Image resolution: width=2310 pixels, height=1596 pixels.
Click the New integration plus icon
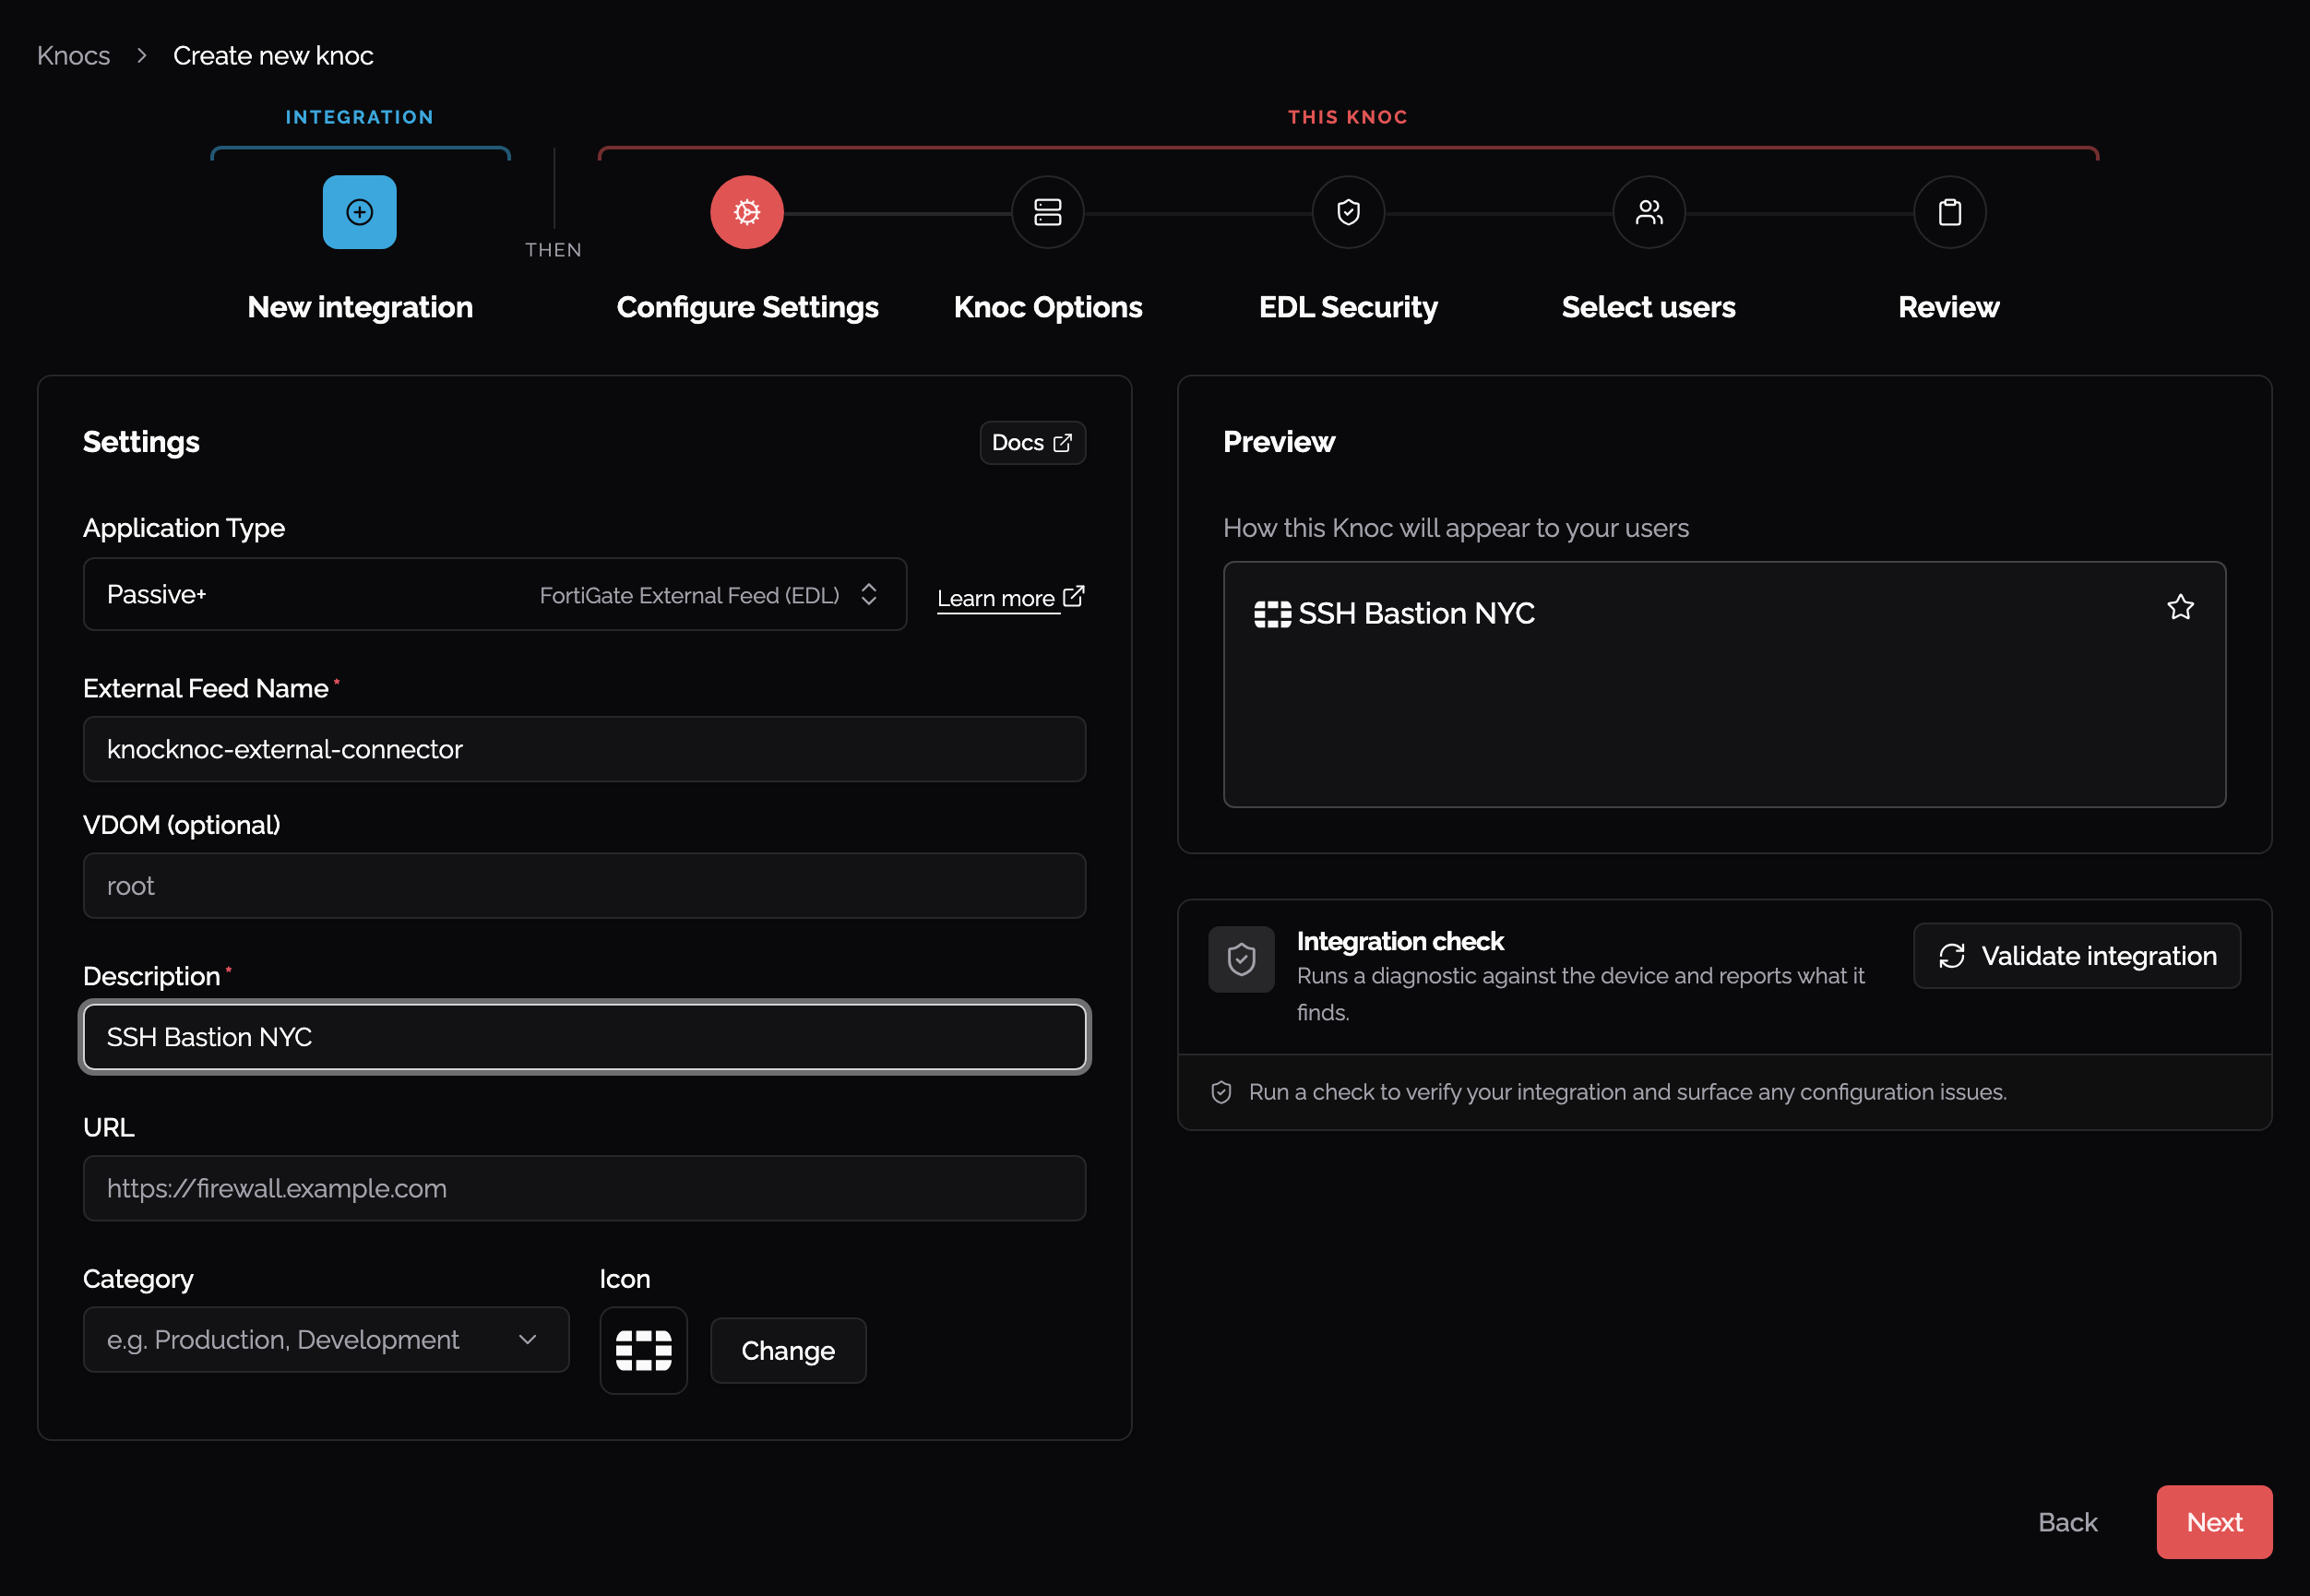[359, 212]
